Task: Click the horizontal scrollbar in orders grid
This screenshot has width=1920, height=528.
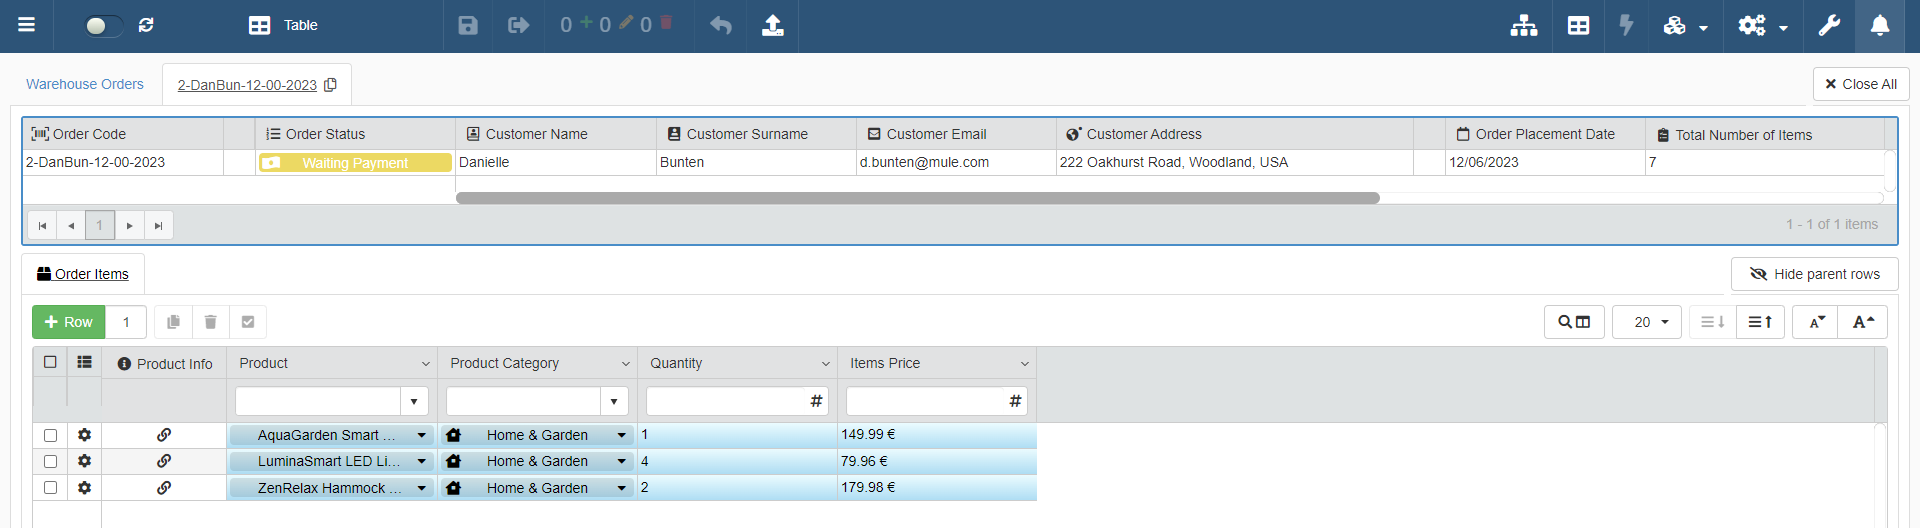Action: 917,198
